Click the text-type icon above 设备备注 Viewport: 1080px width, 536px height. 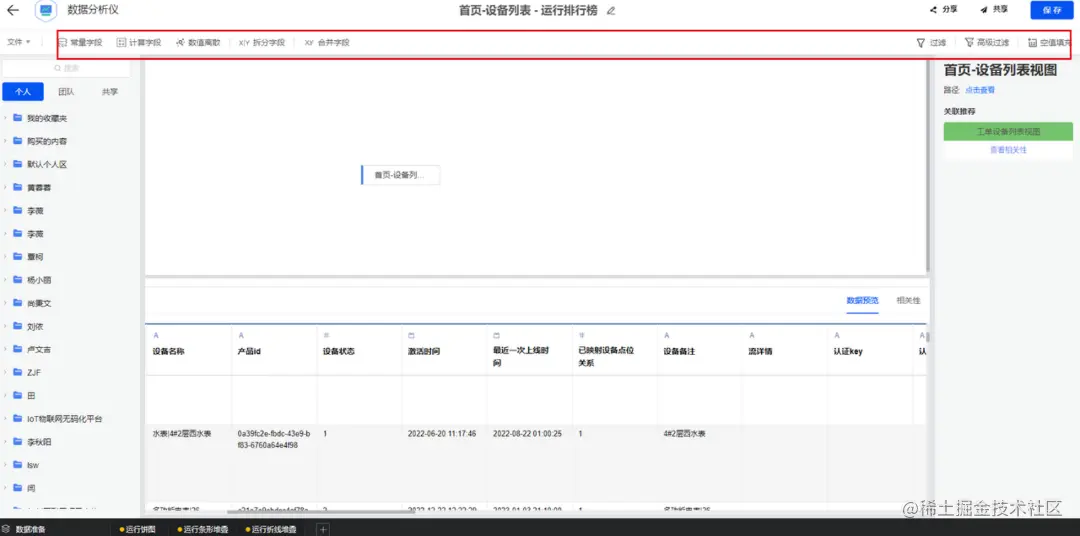point(667,335)
